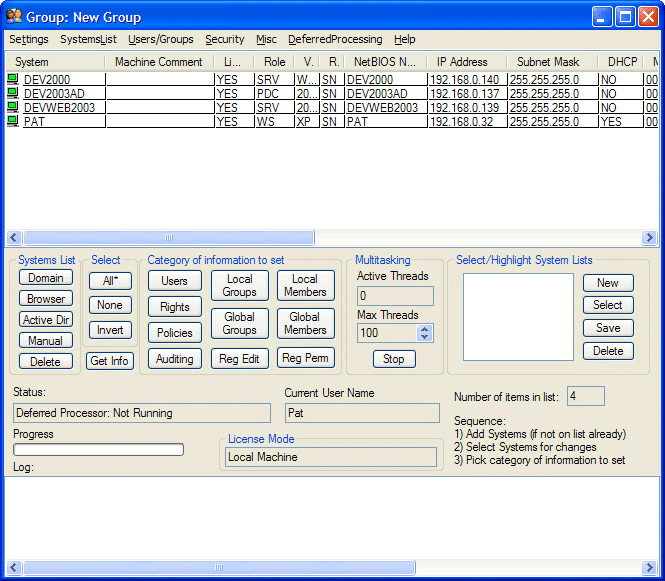Click the Global Members button

pos(306,324)
